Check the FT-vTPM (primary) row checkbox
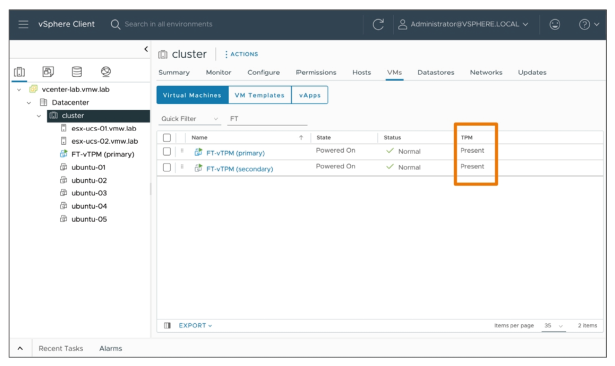This screenshot has width=615, height=366. tap(167, 151)
